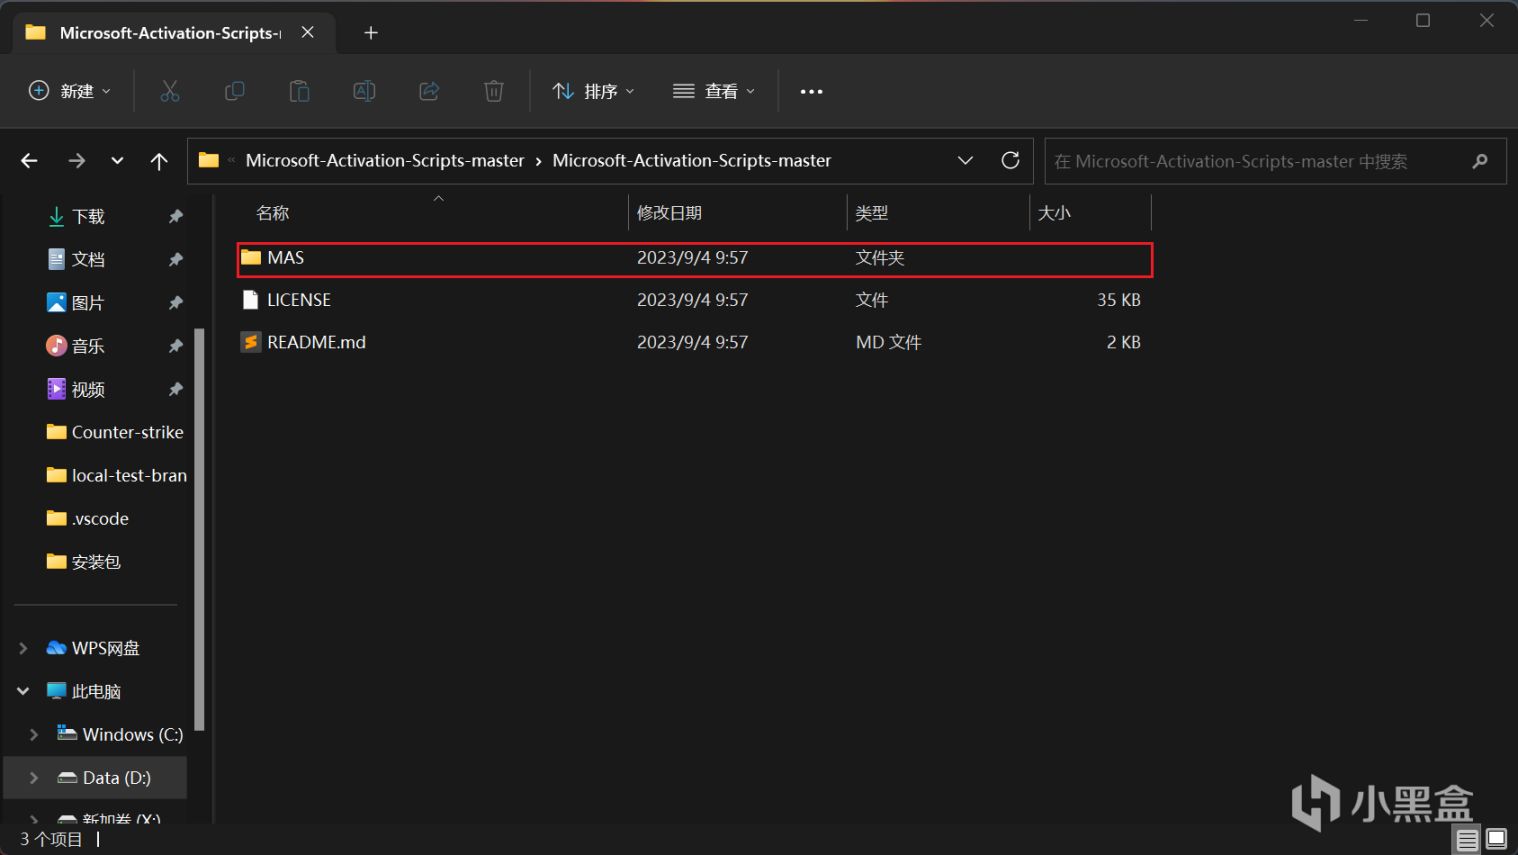Image resolution: width=1518 pixels, height=855 pixels.
Task: Open a new tab with plus button
Action: [371, 33]
